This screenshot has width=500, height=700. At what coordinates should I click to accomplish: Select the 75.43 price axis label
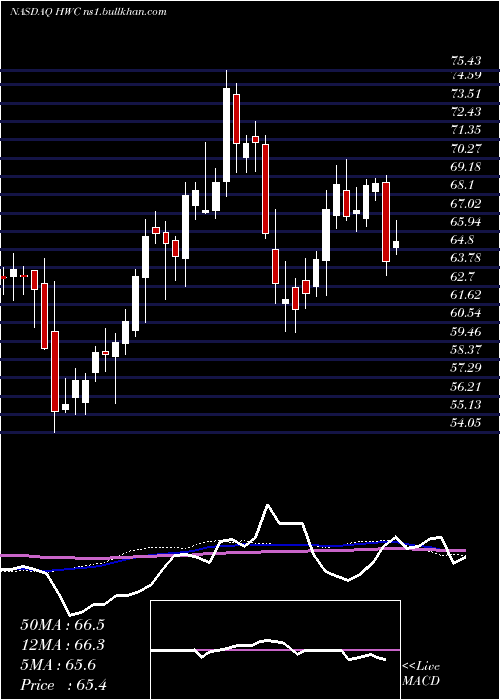click(464, 61)
